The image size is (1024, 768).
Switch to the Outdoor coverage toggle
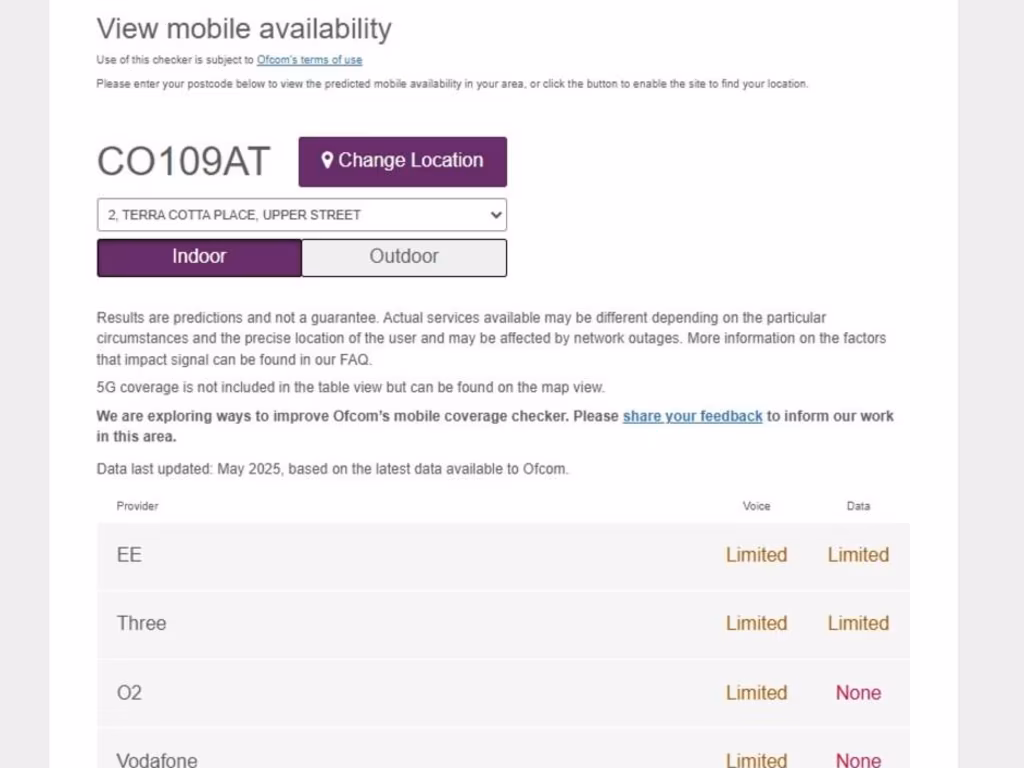[404, 257]
